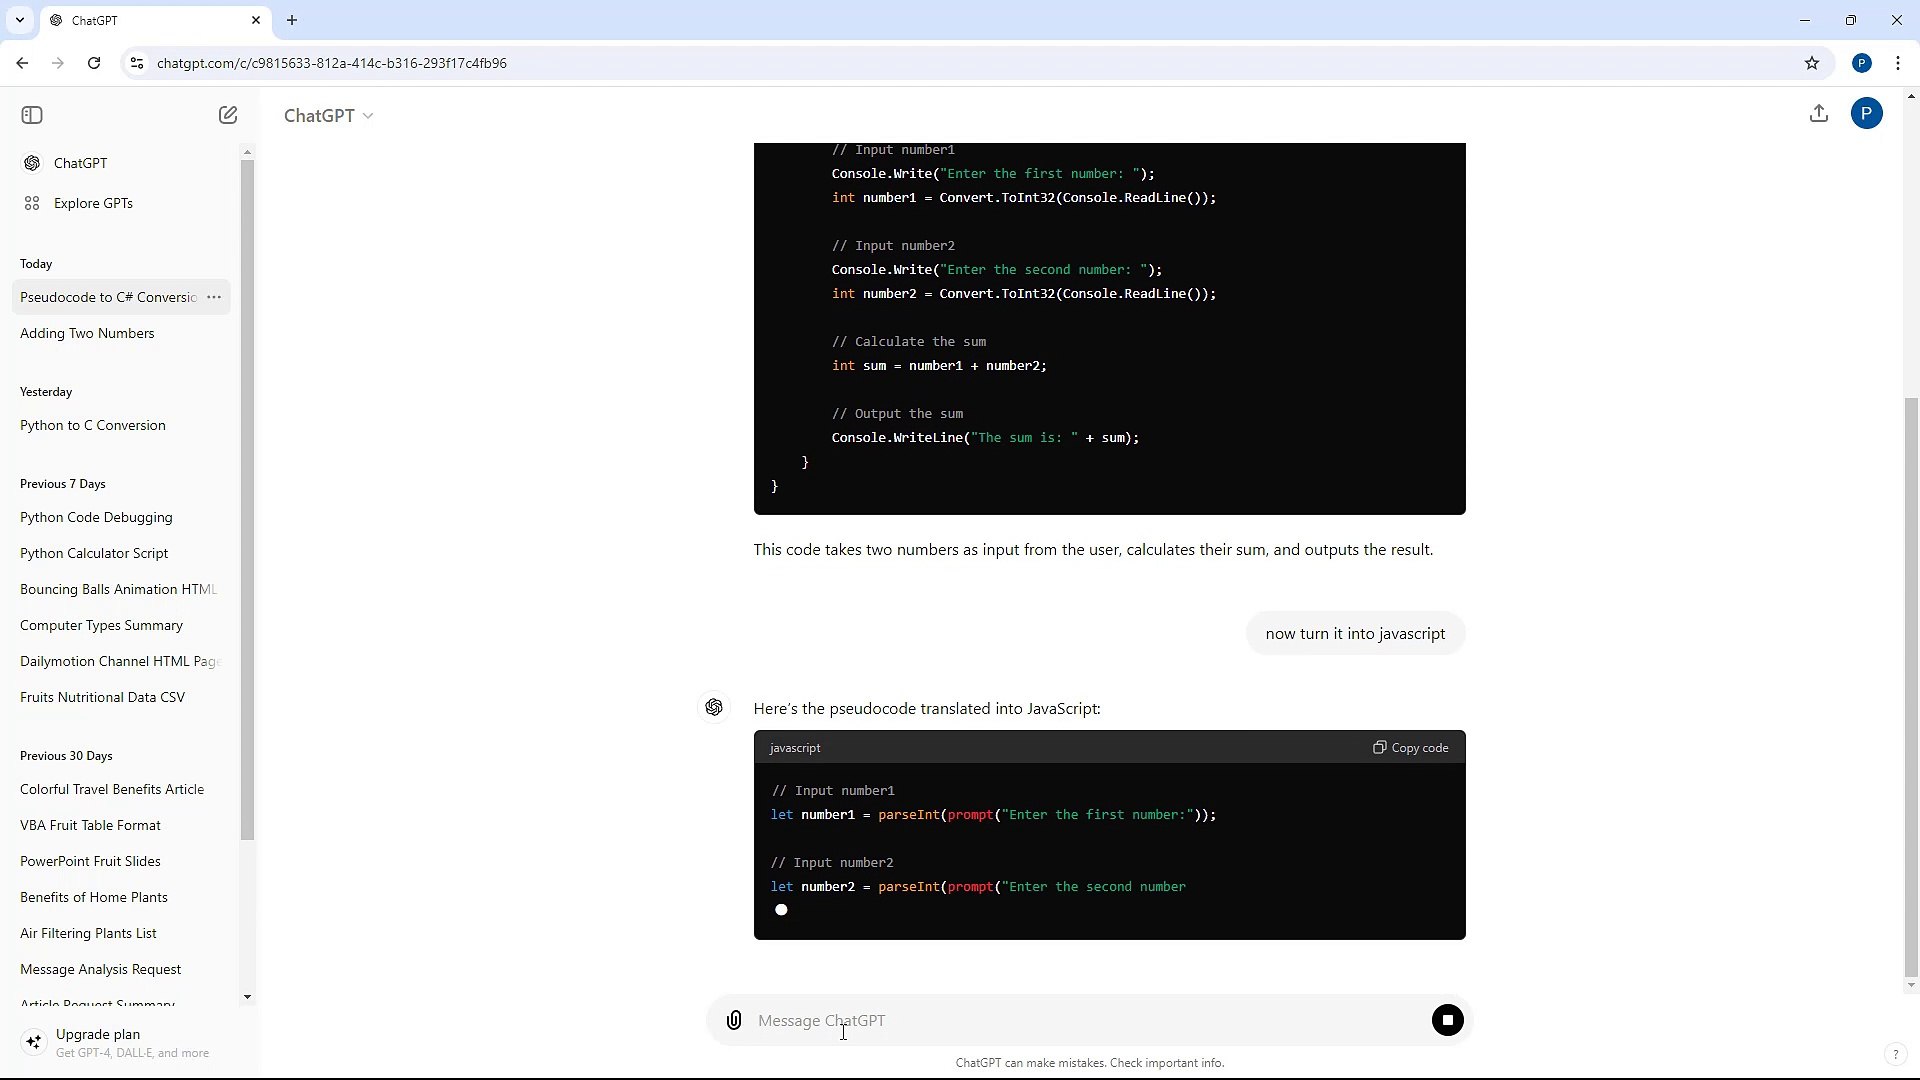The image size is (1920, 1080).
Task: Click the Copy code button
Action: (x=1410, y=747)
